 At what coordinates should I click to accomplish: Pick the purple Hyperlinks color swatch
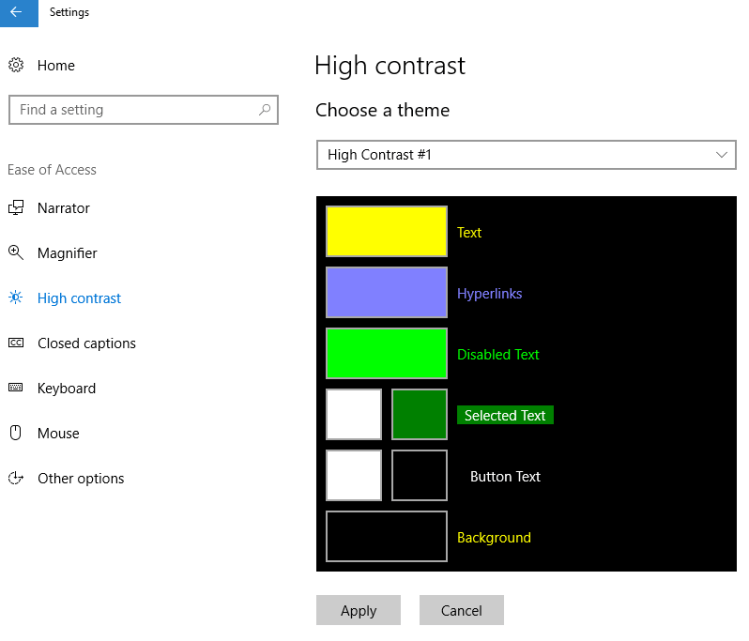(x=386, y=292)
